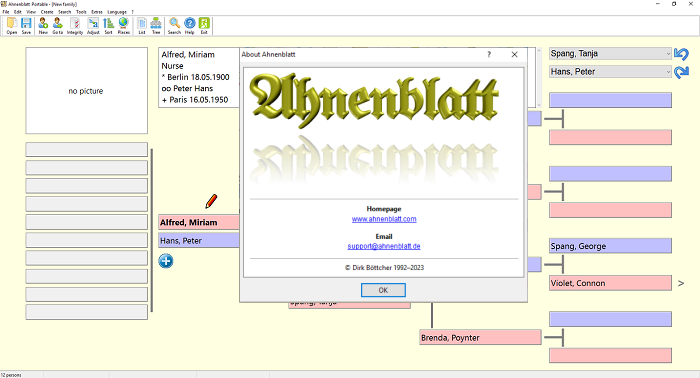Open the Adjust tool in toolbar

pos(93,25)
